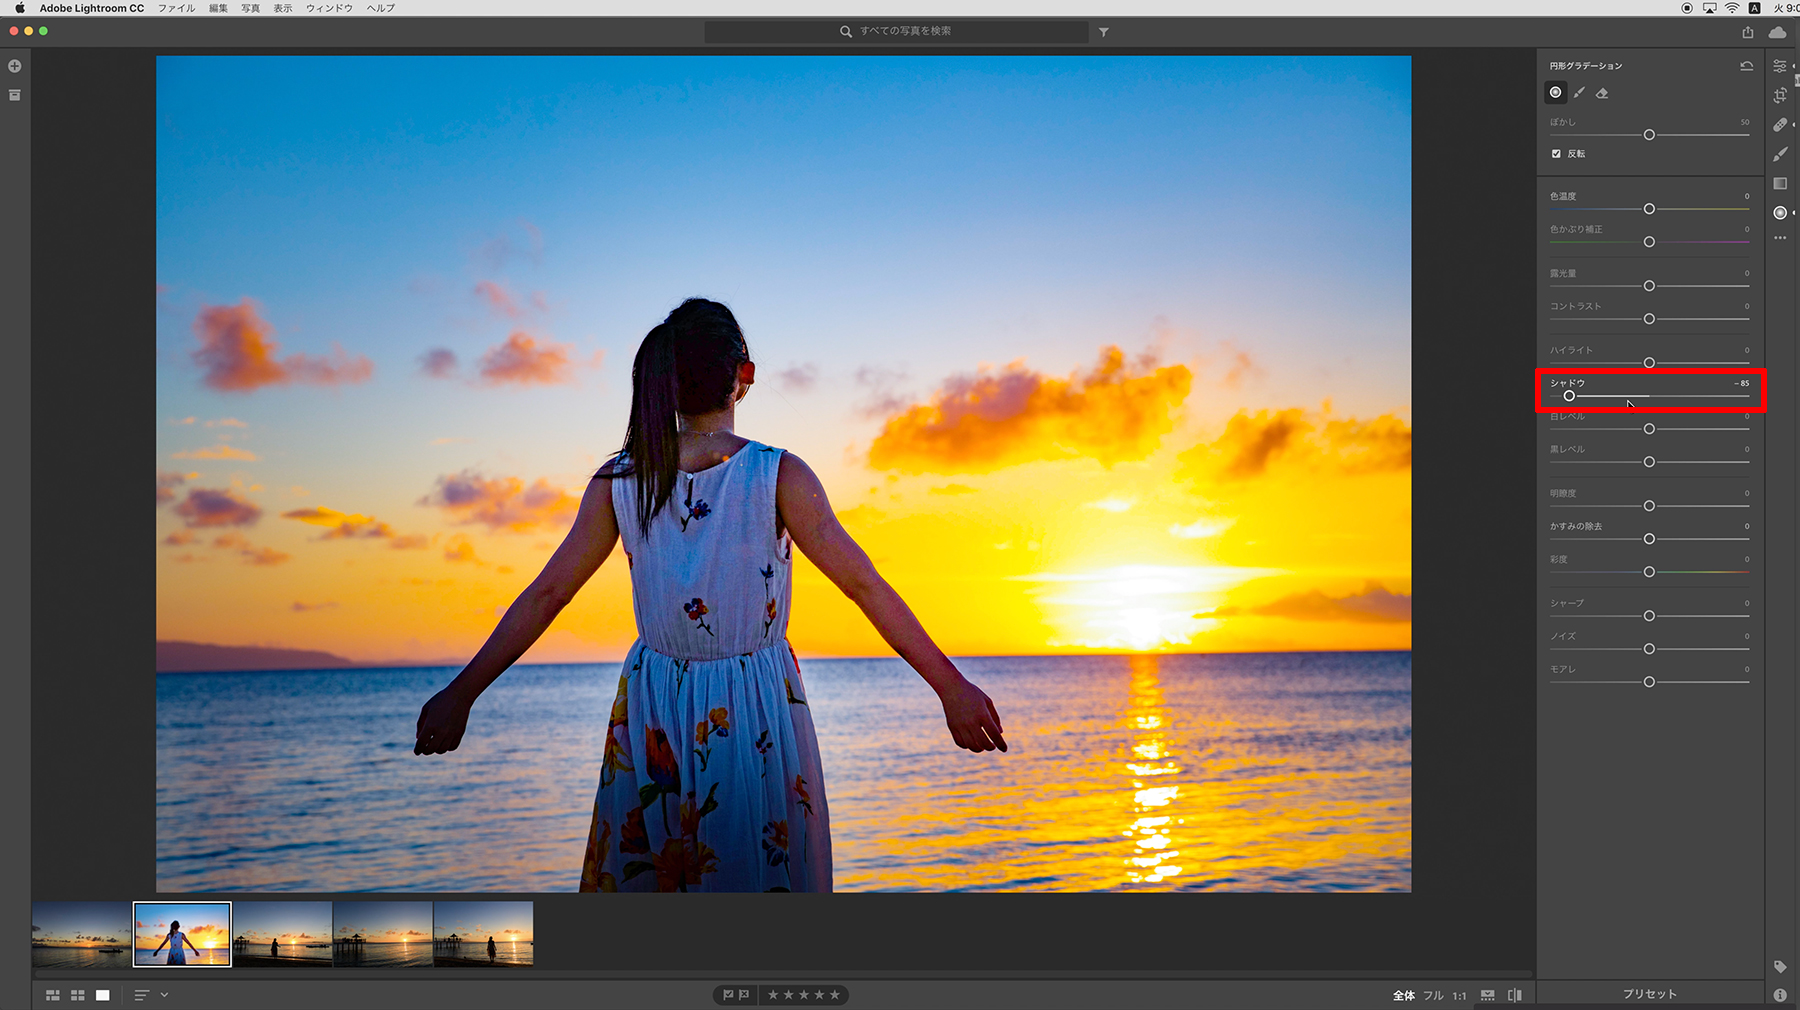1800x1010 pixels.
Task: Open the cloud sync status icon
Action: pos(1777,32)
